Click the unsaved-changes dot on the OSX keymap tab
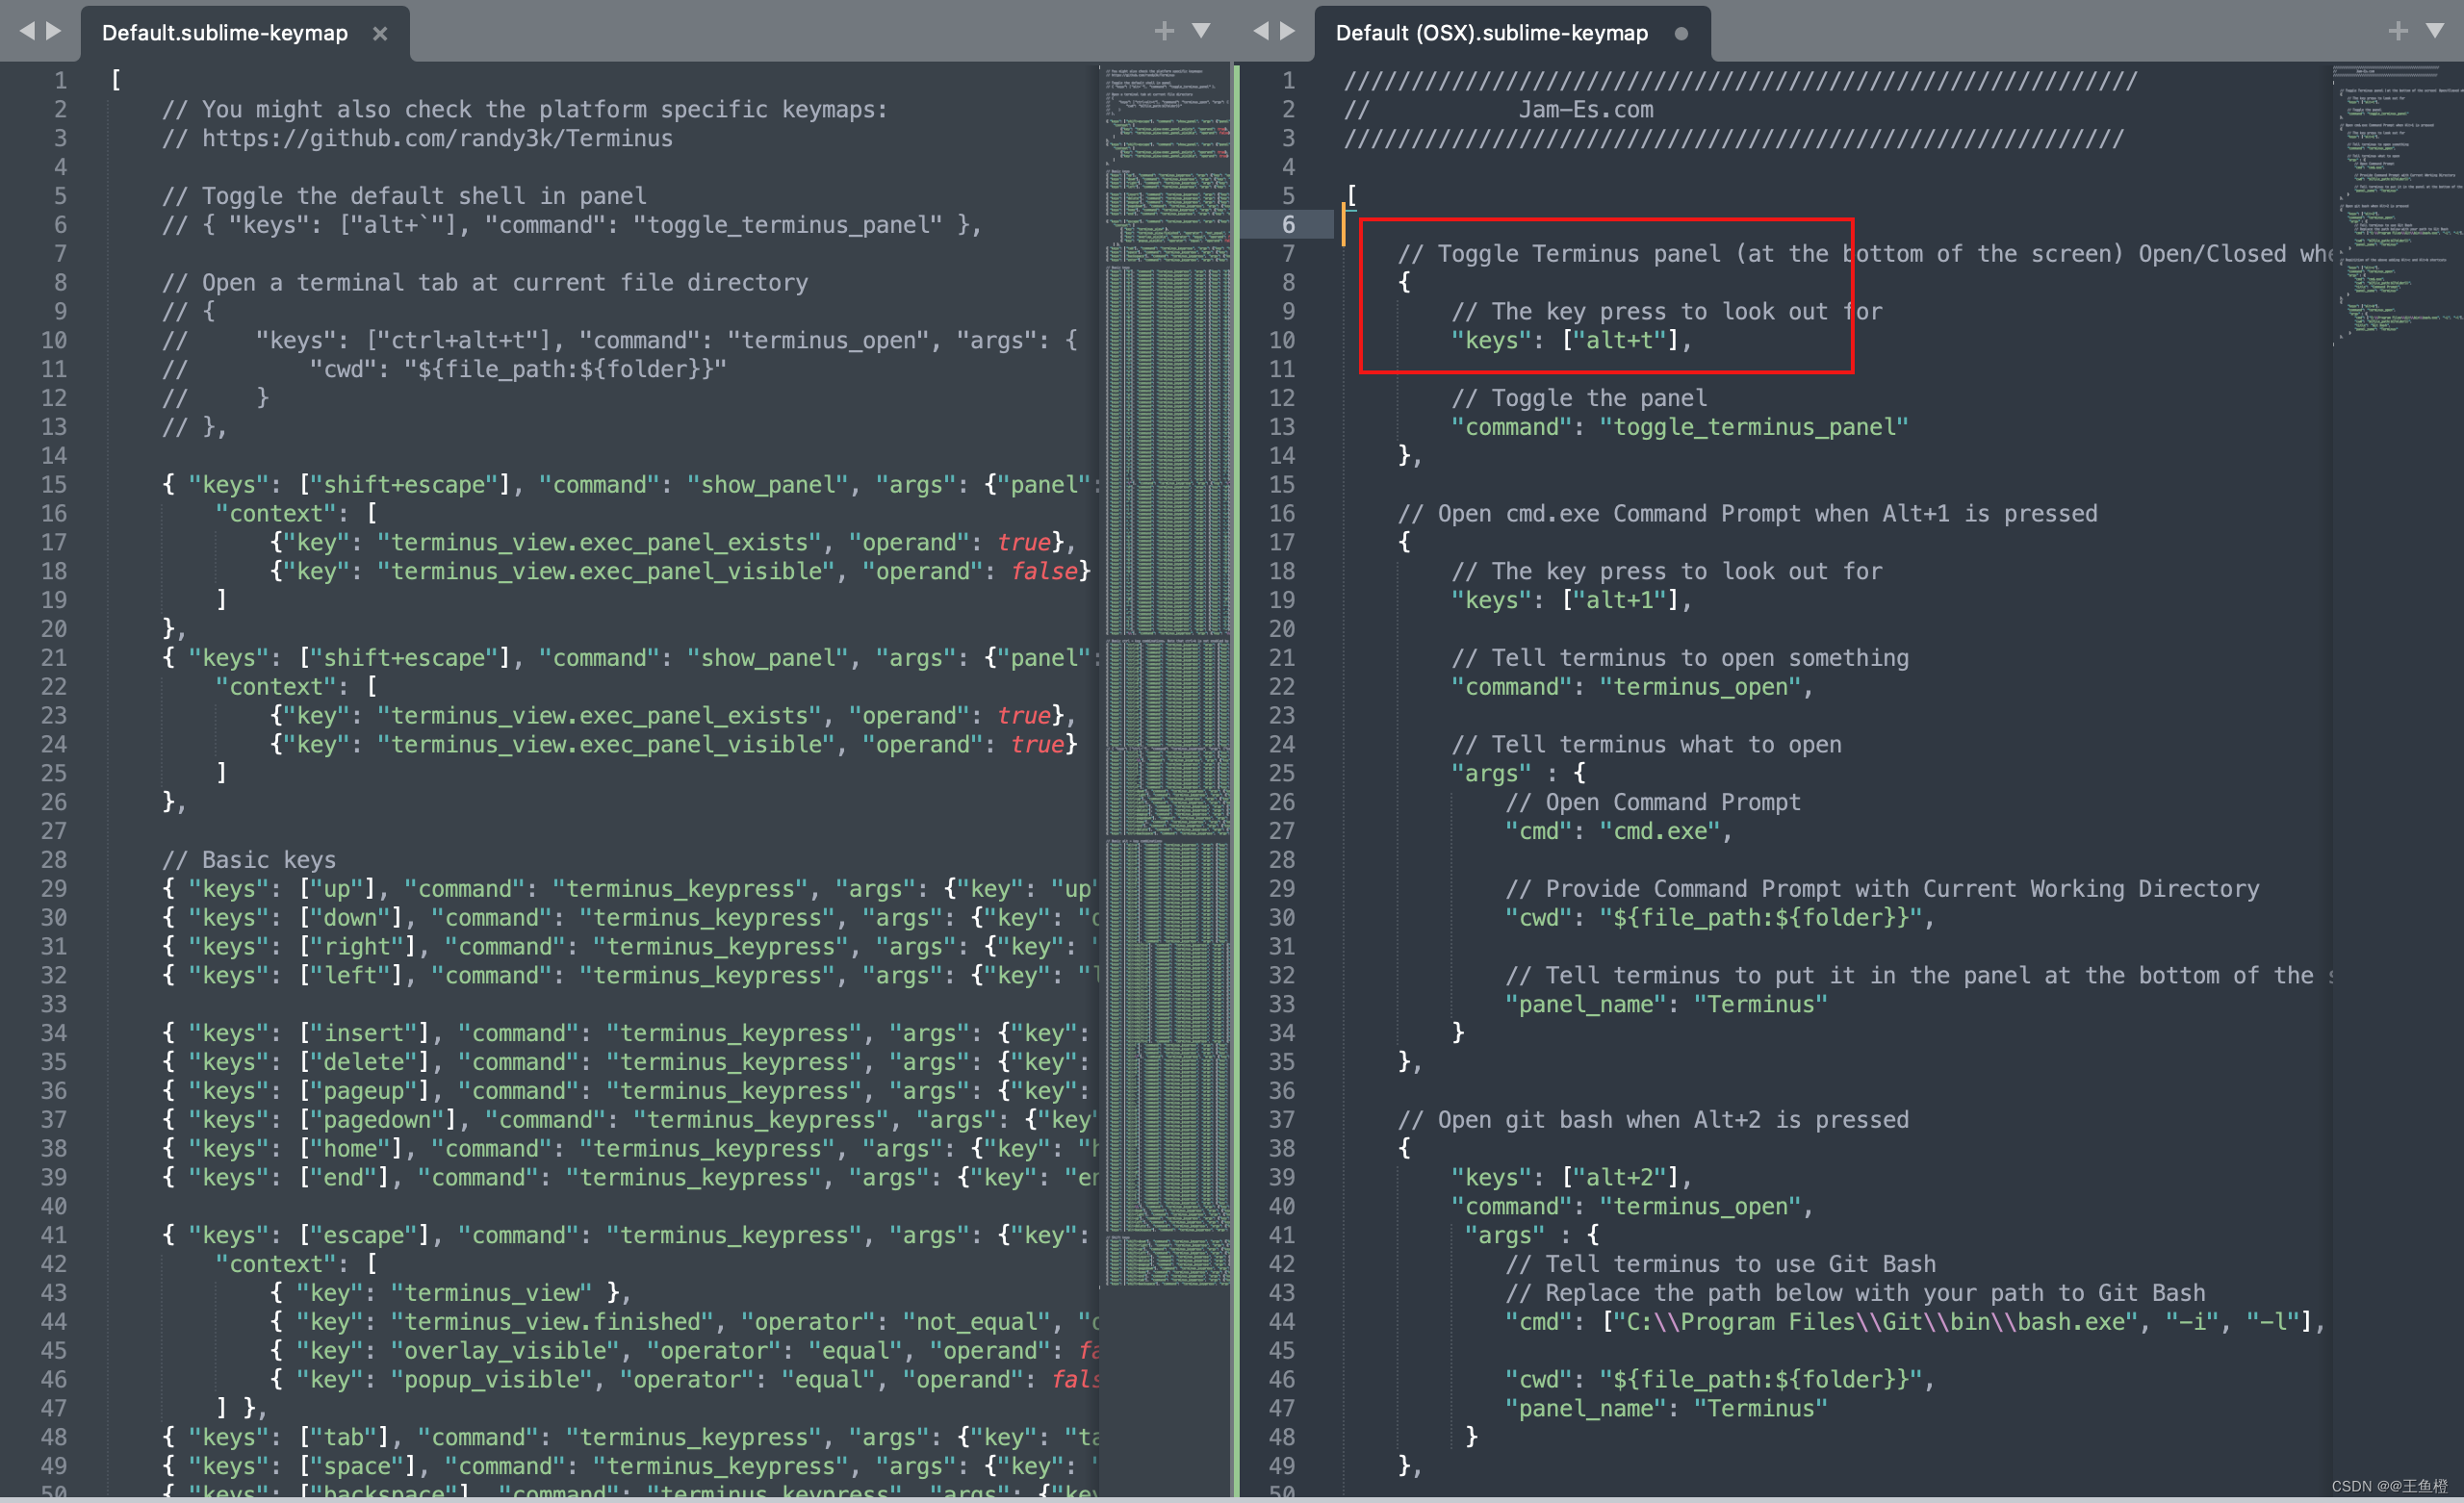This screenshot has height=1503, width=2464. click(x=1682, y=33)
